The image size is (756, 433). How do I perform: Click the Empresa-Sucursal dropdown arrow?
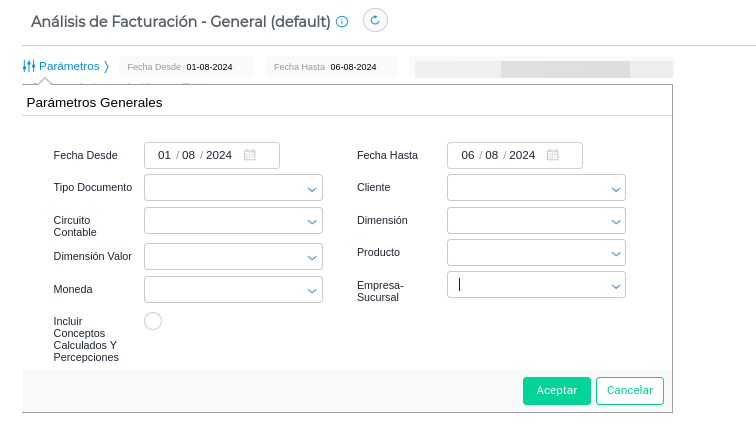[x=615, y=286]
